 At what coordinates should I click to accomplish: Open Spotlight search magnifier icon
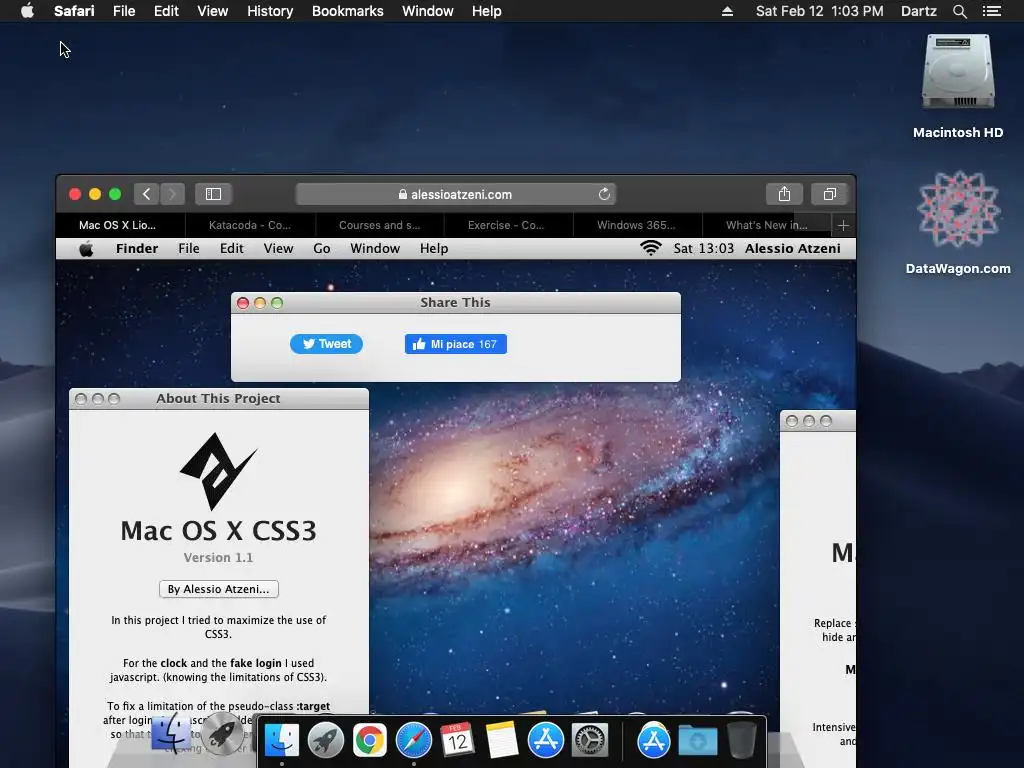959,11
